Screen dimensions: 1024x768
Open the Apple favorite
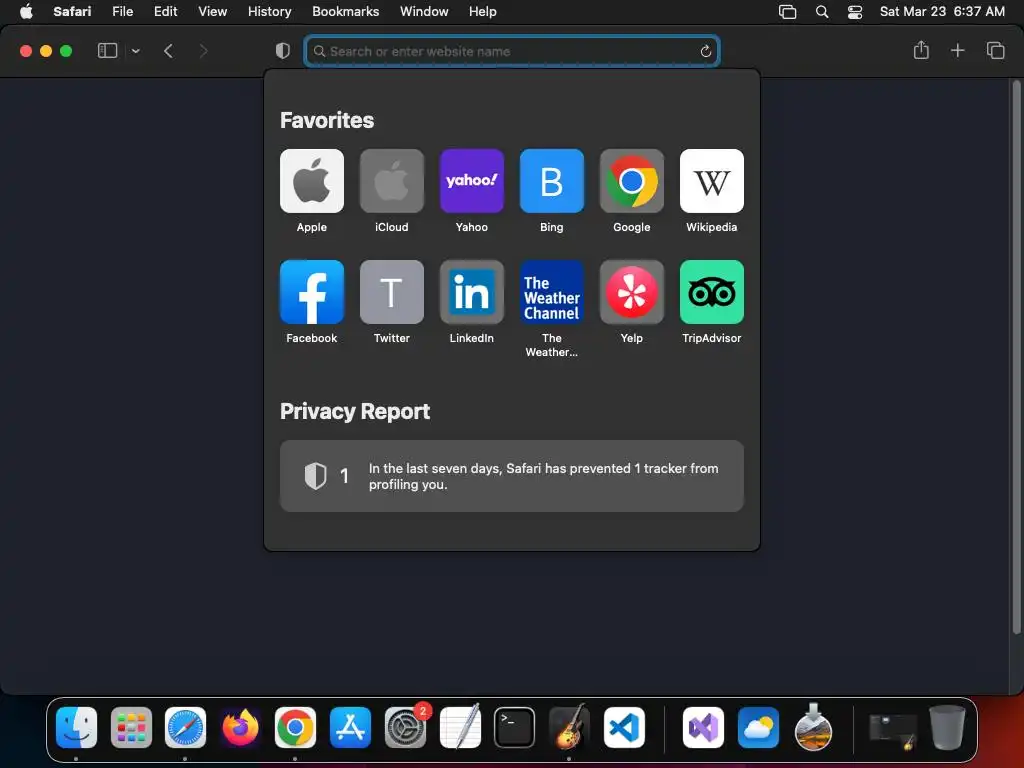click(312, 181)
